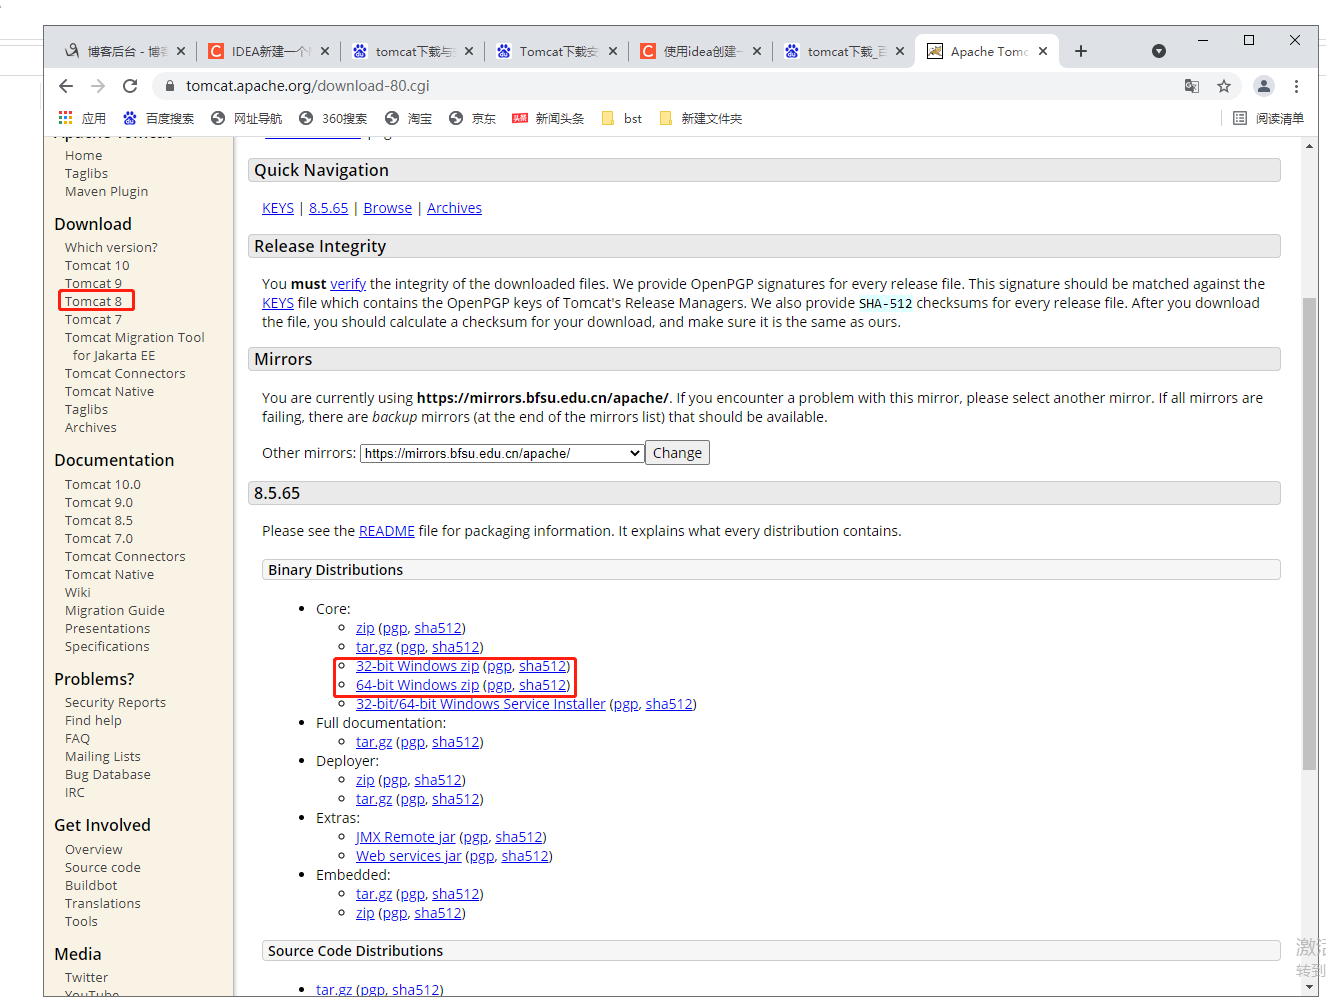Close the 博客后台 tab
The width and height of the screenshot is (1326, 1004).
pyautogui.click(x=181, y=51)
